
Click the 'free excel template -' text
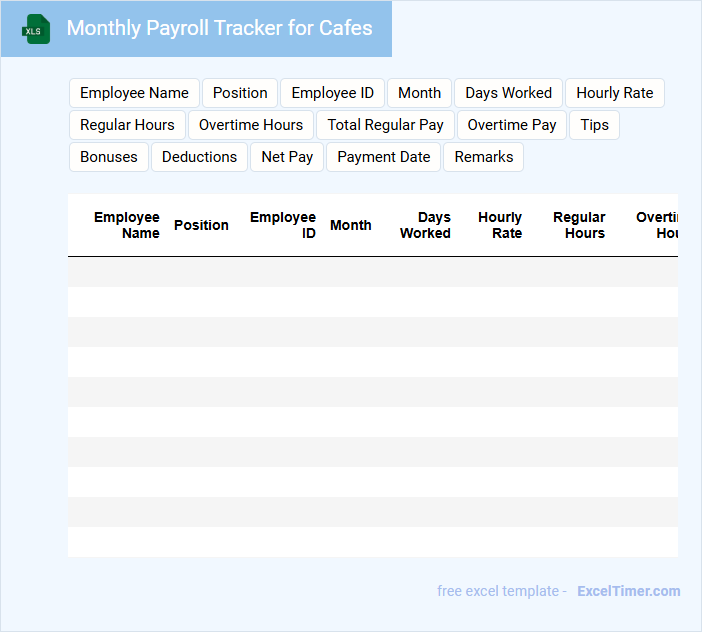coord(502,591)
